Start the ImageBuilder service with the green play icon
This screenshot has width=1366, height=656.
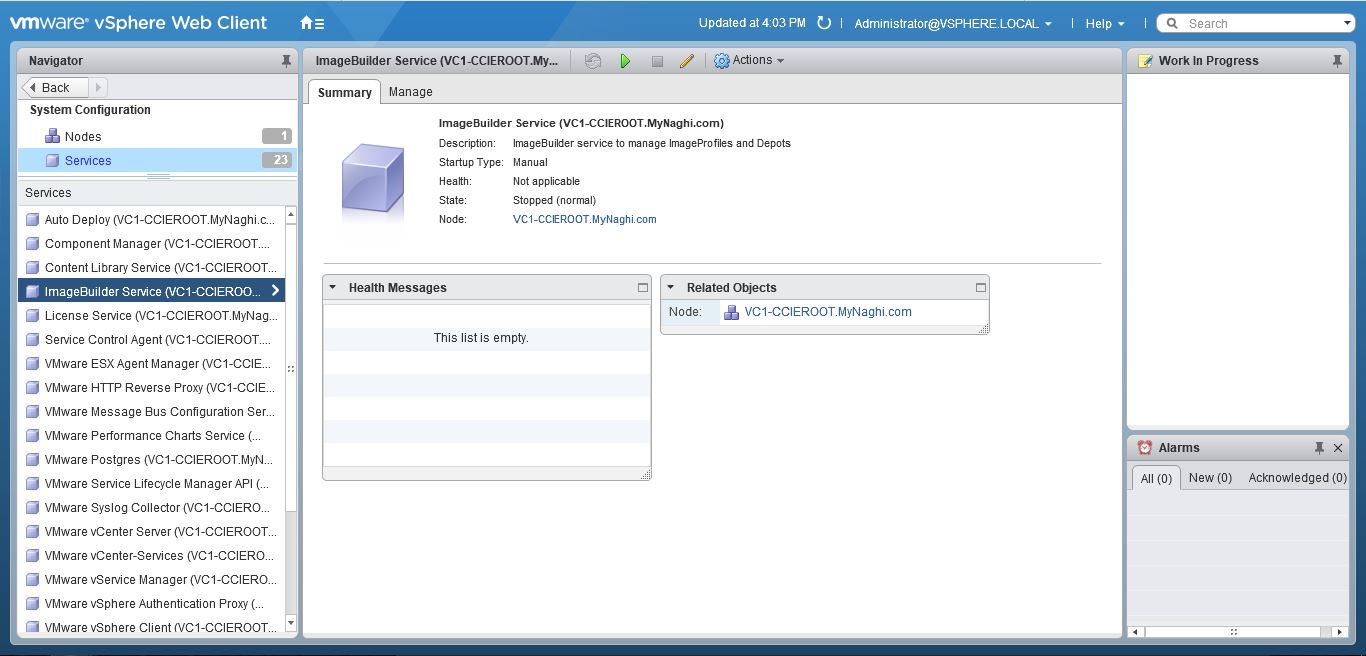(625, 61)
